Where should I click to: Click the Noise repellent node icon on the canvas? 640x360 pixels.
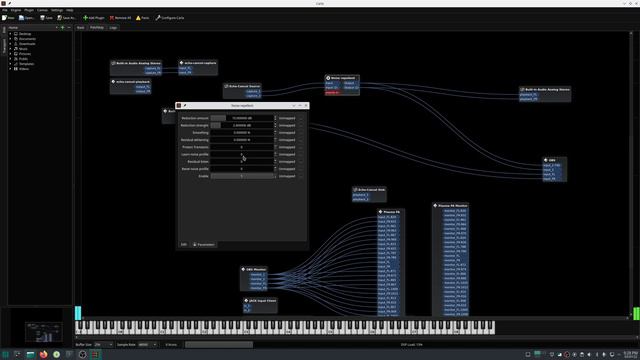328,78
